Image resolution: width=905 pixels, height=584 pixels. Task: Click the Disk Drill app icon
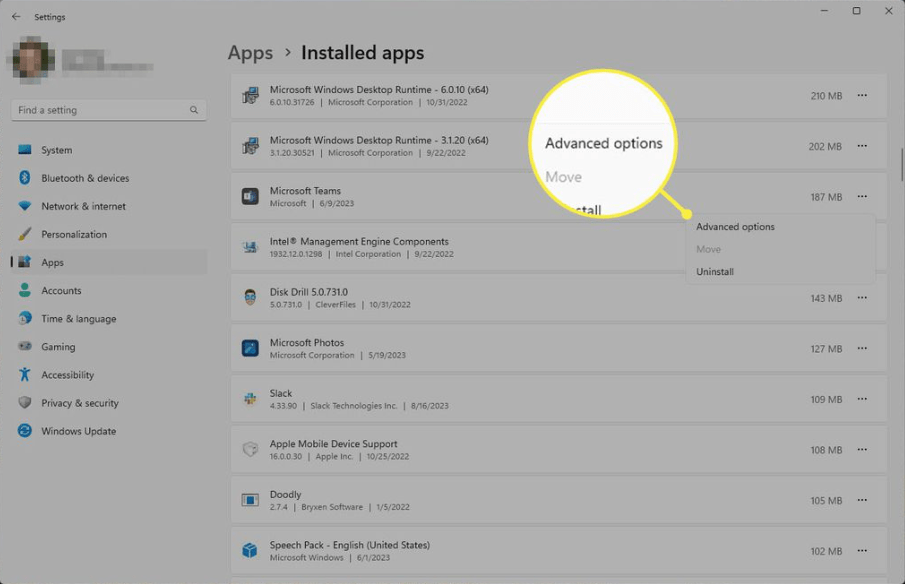pyautogui.click(x=250, y=298)
